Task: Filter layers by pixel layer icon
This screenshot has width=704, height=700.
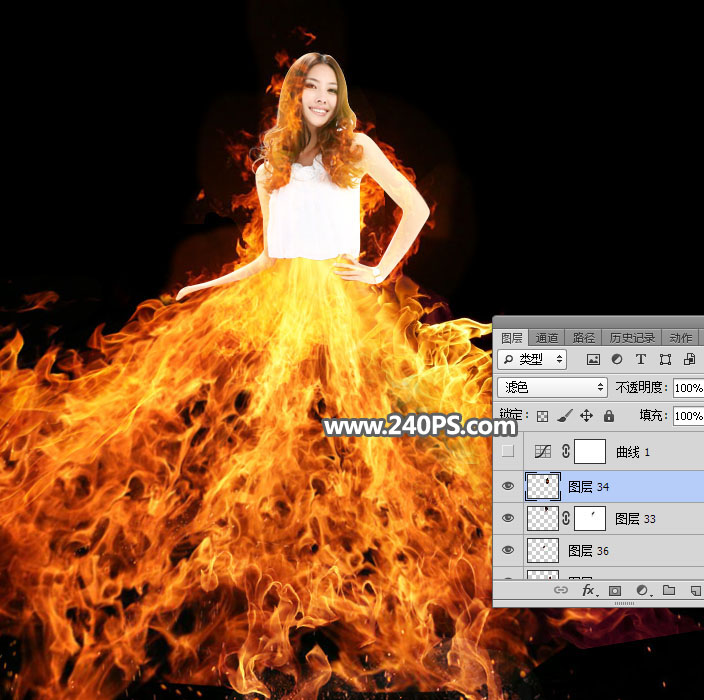Action: 593,359
